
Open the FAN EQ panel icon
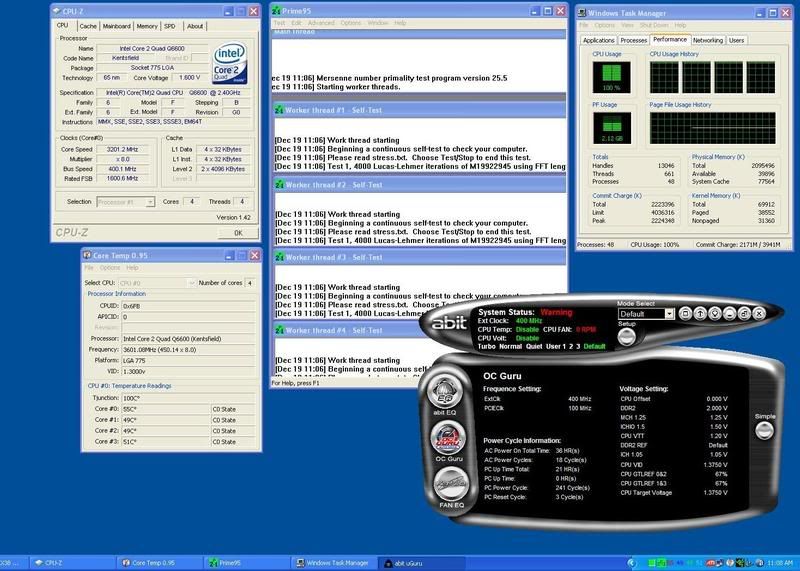pyautogui.click(x=452, y=484)
